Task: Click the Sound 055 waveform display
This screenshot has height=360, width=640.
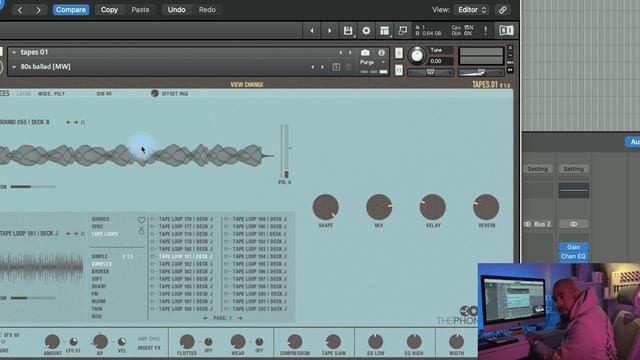Action: [137, 156]
